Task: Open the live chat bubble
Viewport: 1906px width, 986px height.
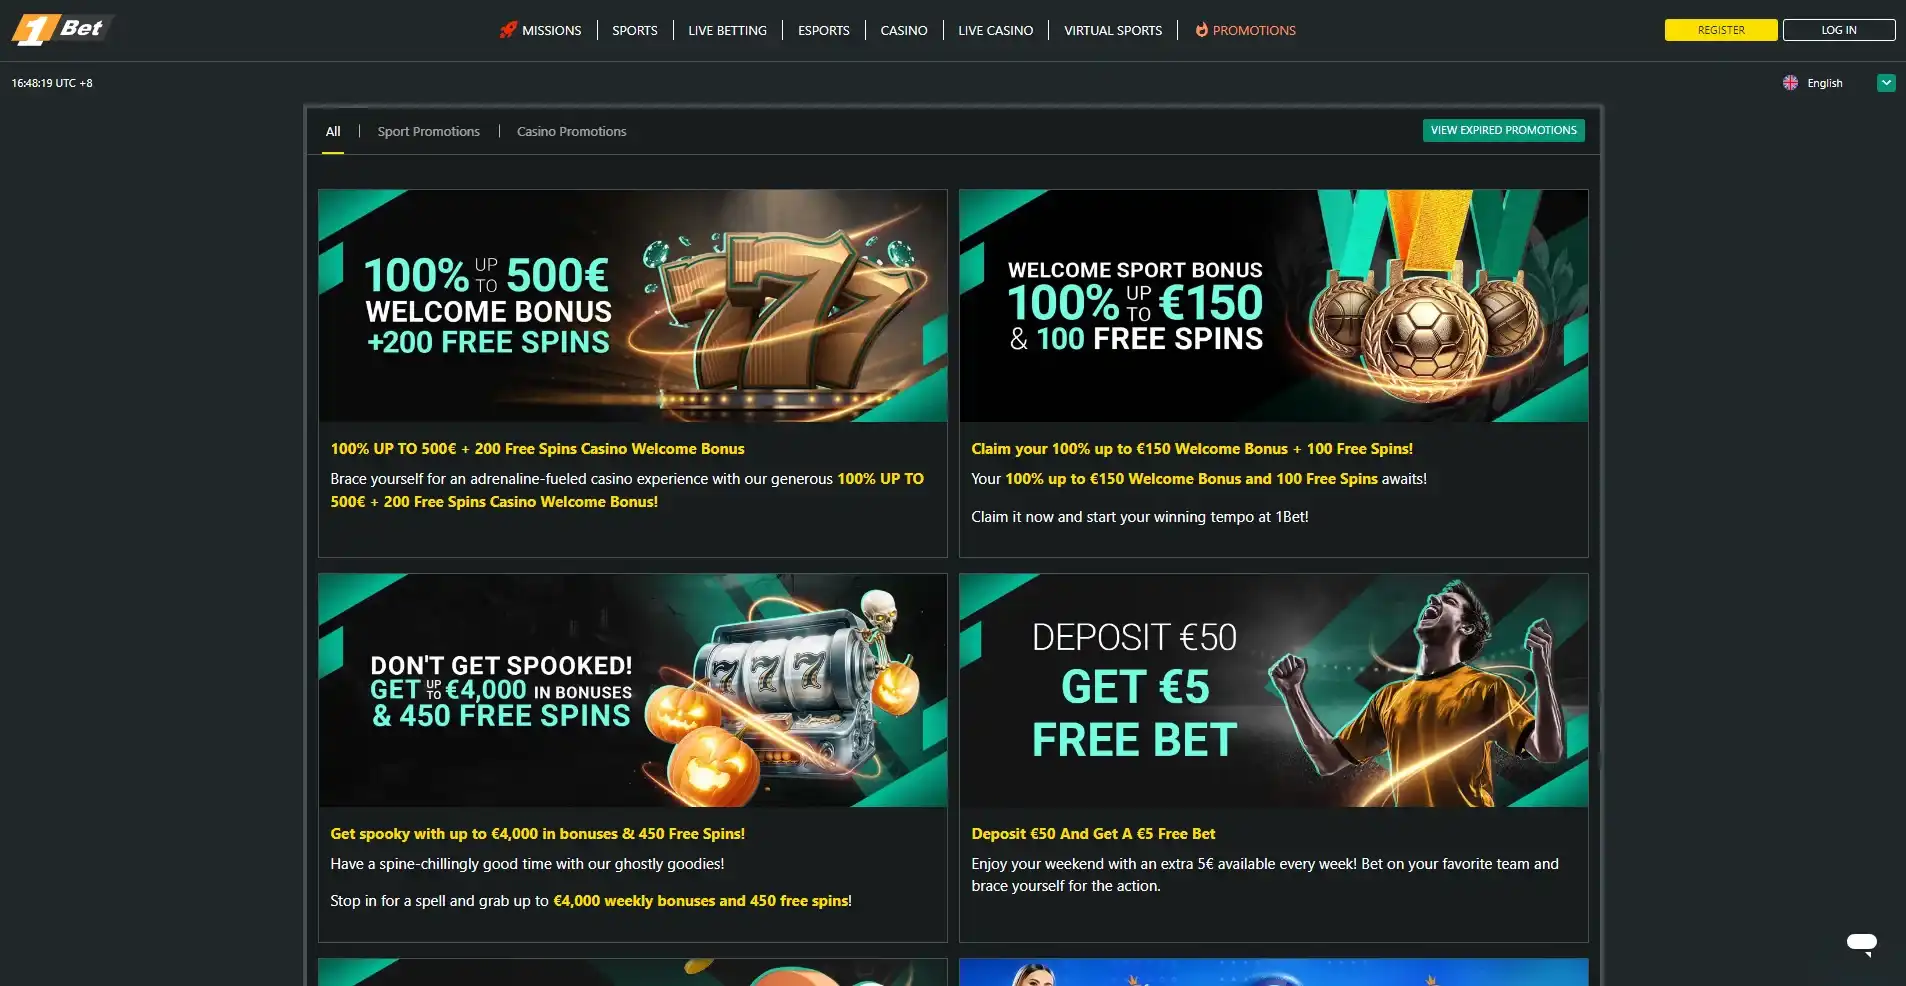Action: pos(1861,943)
